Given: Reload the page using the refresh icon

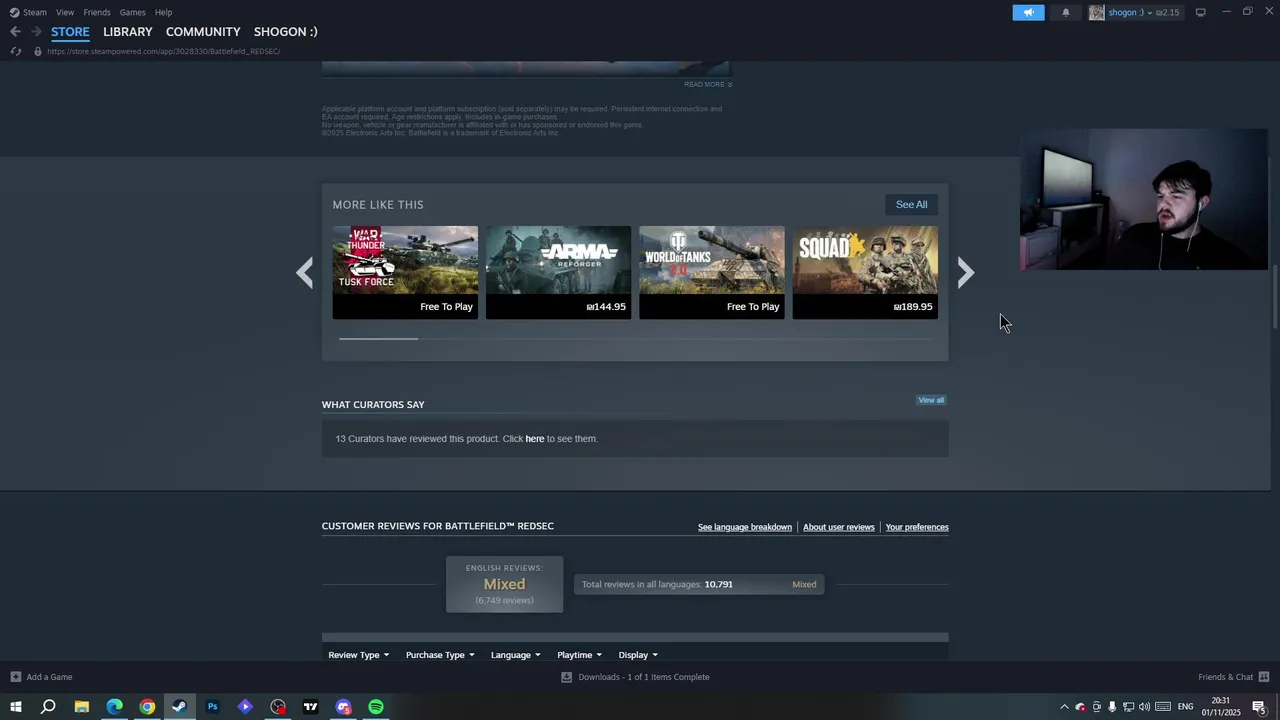Looking at the screenshot, I should [16, 51].
